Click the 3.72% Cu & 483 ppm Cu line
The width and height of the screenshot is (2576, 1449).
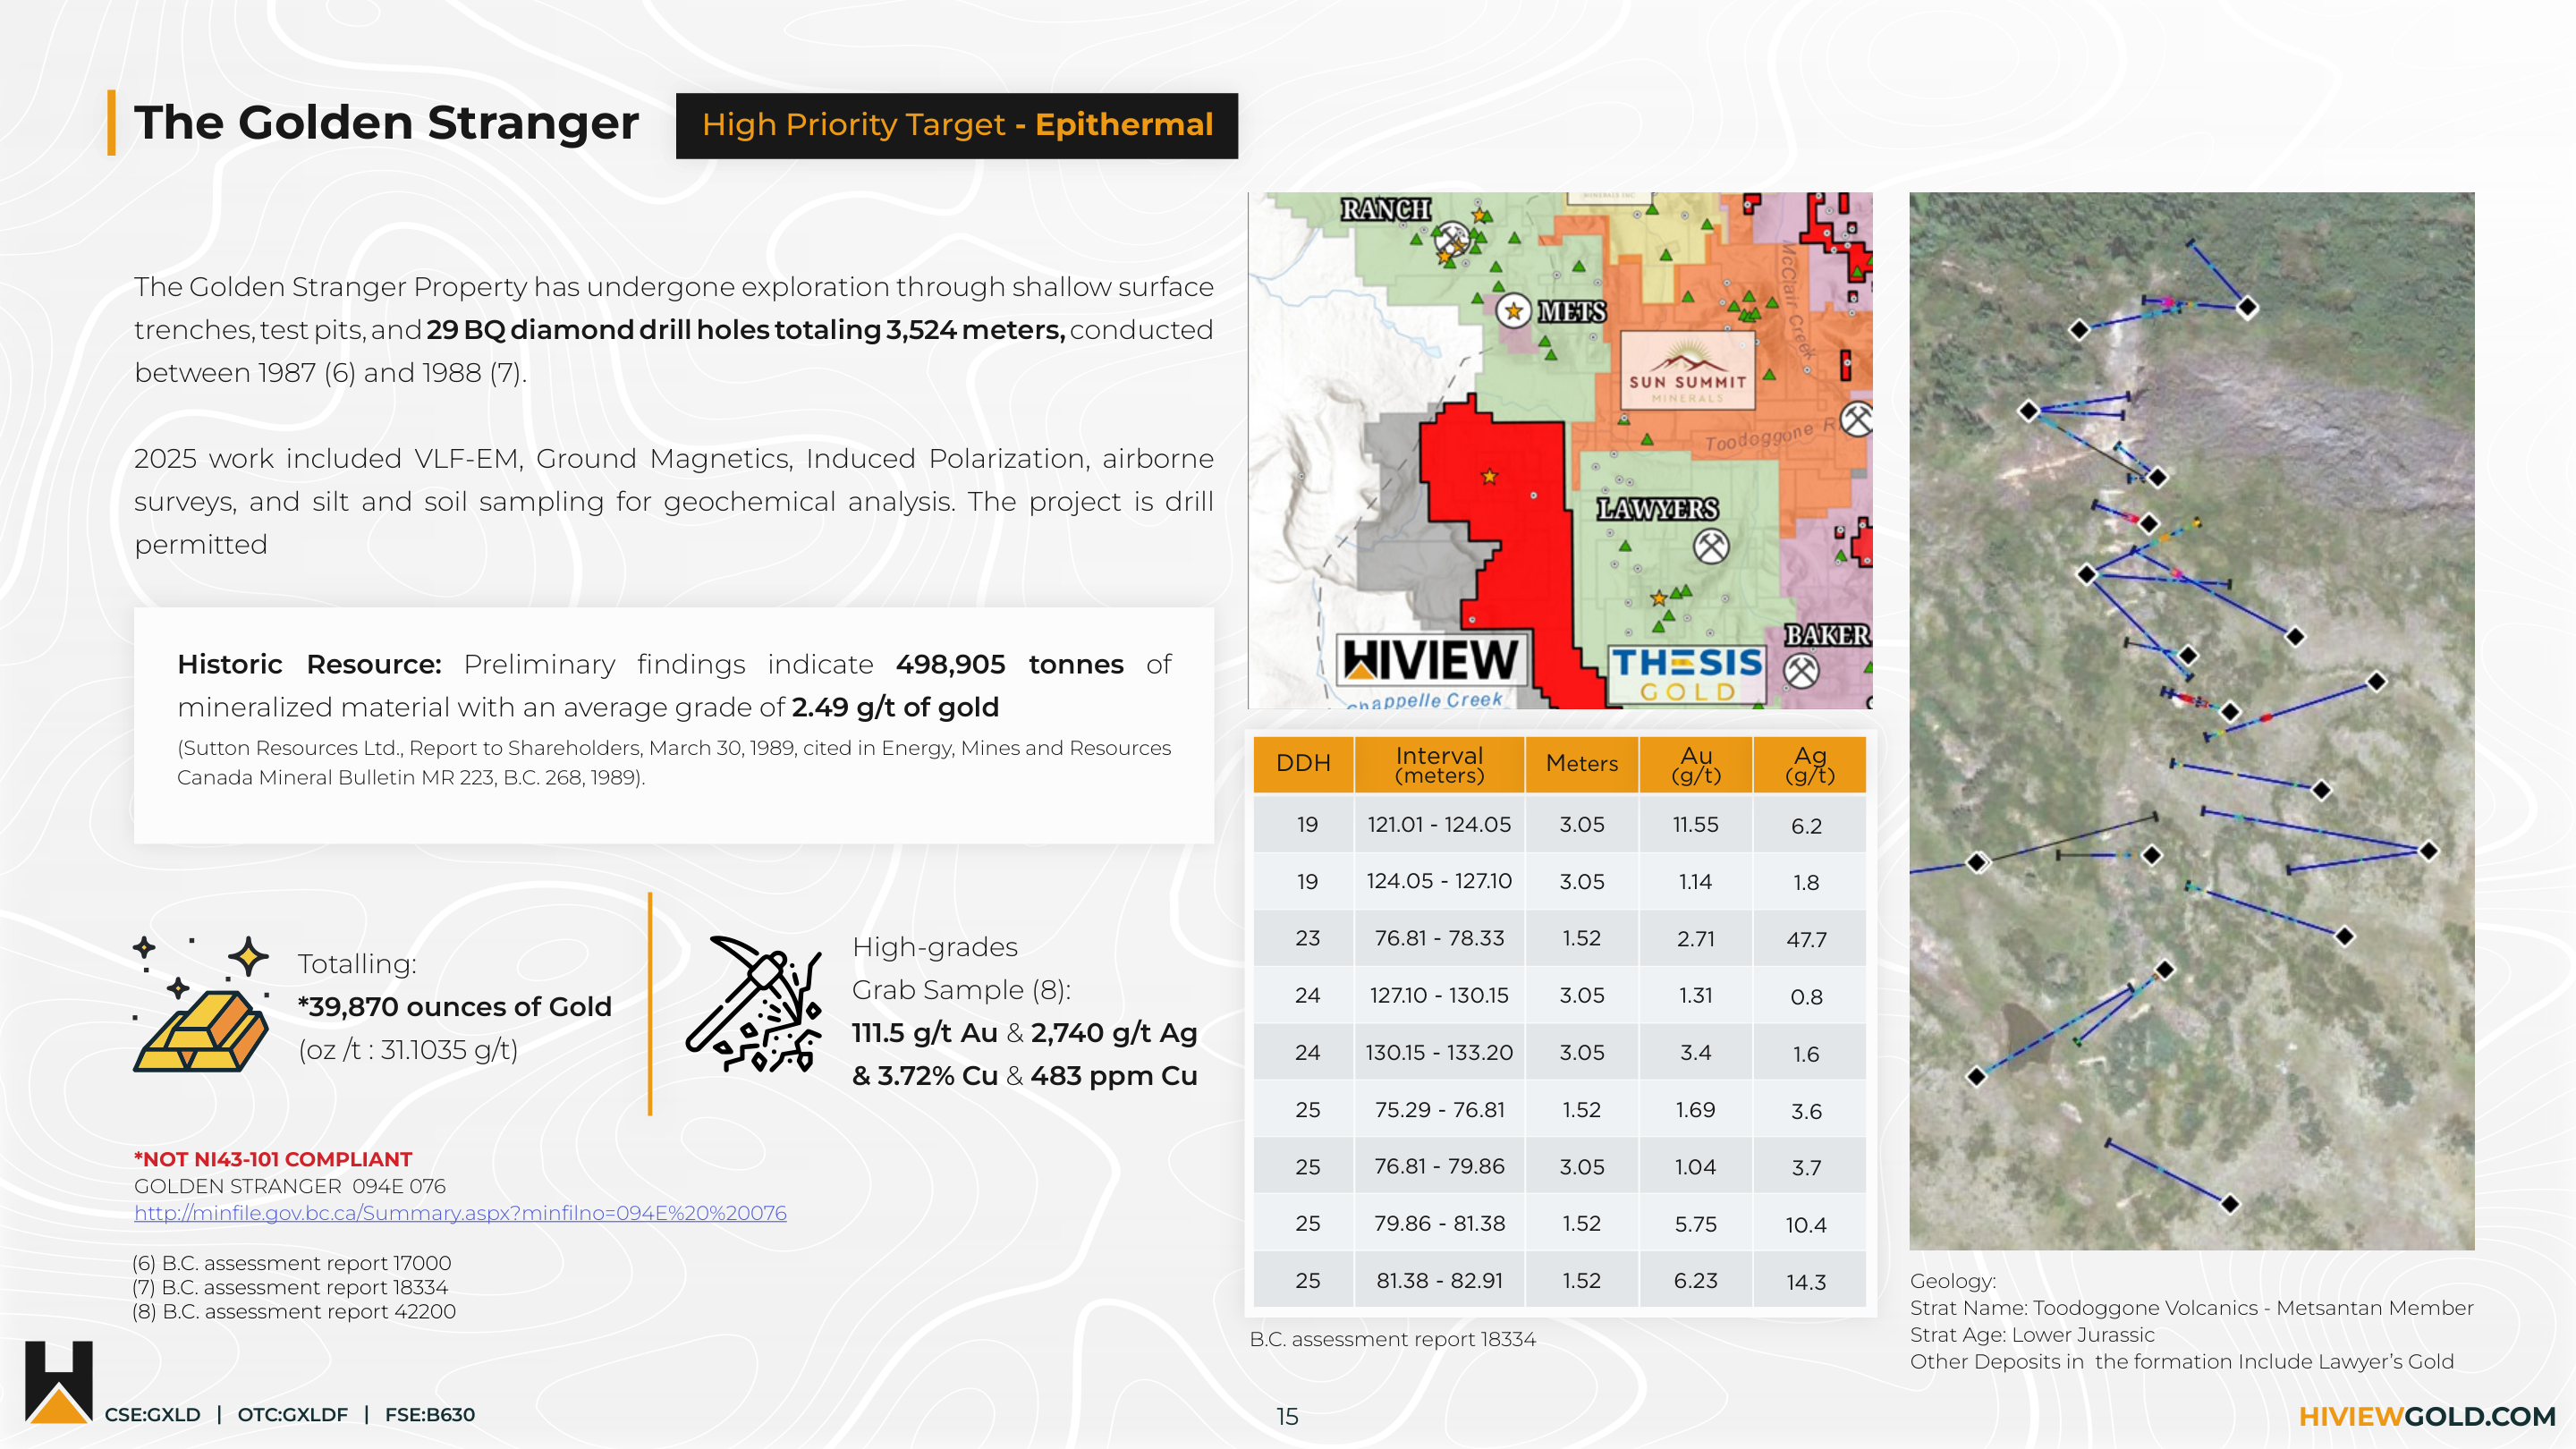click(x=1025, y=1075)
